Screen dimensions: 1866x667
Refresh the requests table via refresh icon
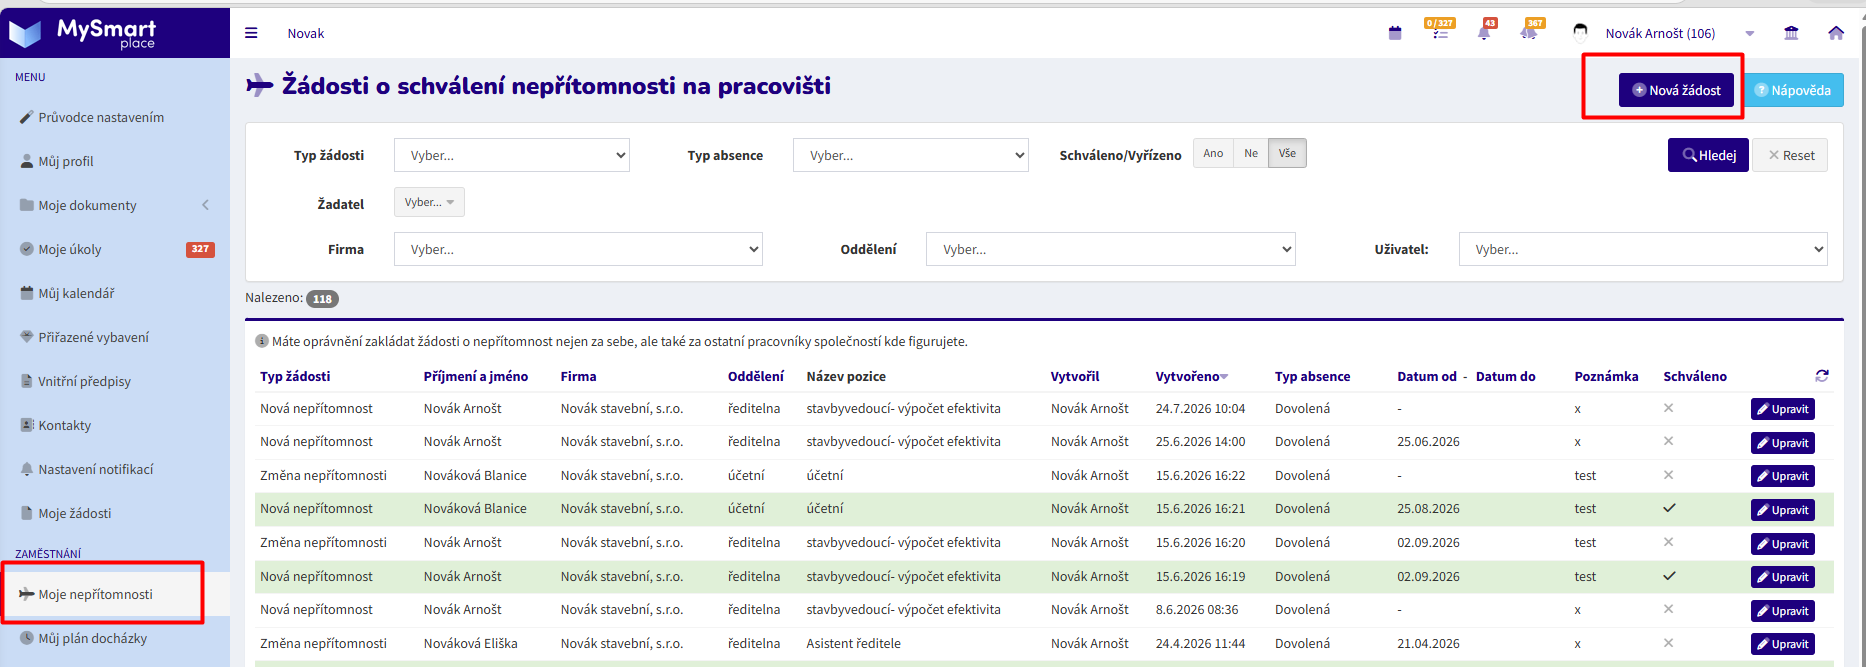click(1822, 376)
